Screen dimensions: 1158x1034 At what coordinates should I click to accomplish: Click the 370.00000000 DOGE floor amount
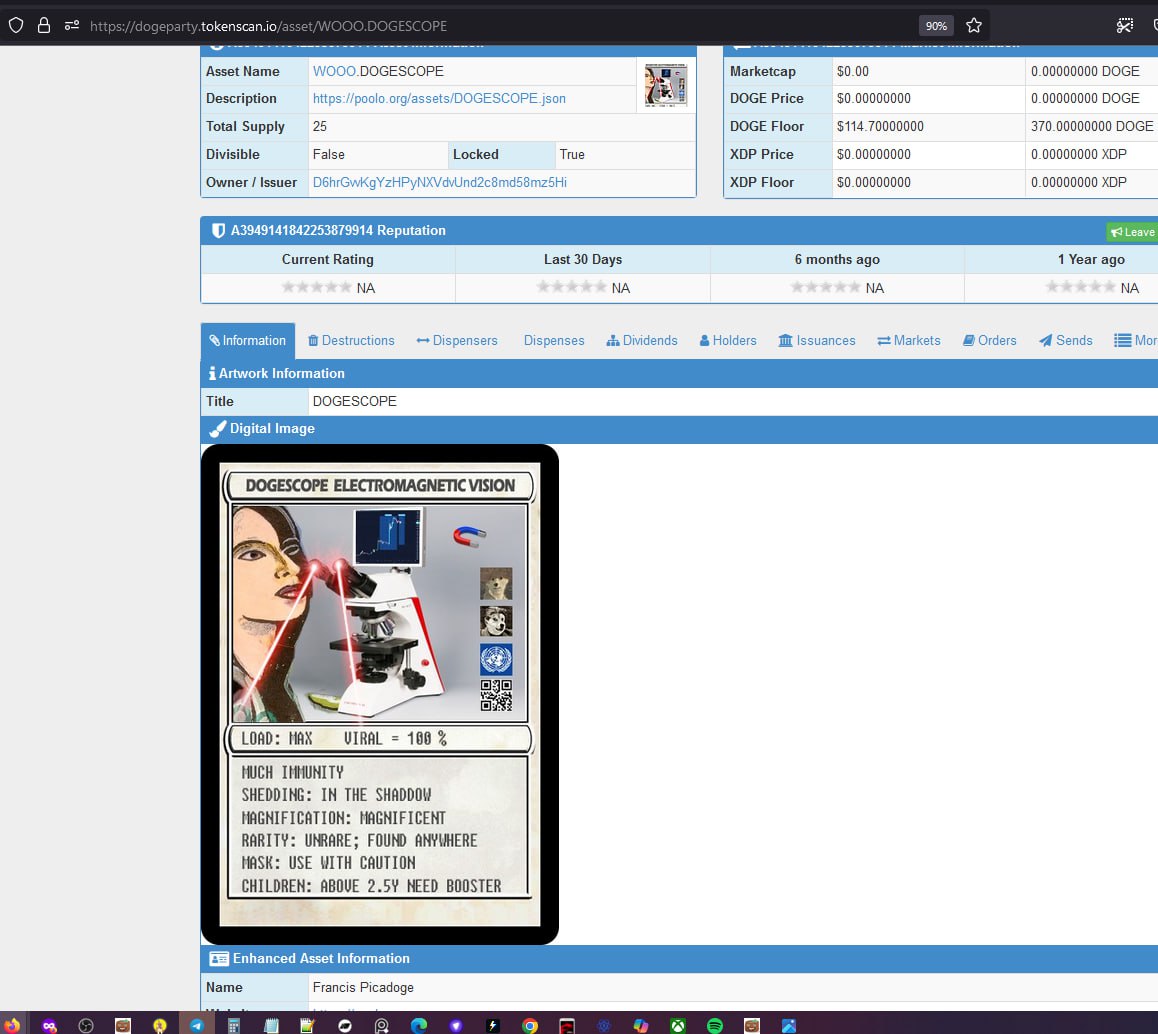coord(1092,126)
